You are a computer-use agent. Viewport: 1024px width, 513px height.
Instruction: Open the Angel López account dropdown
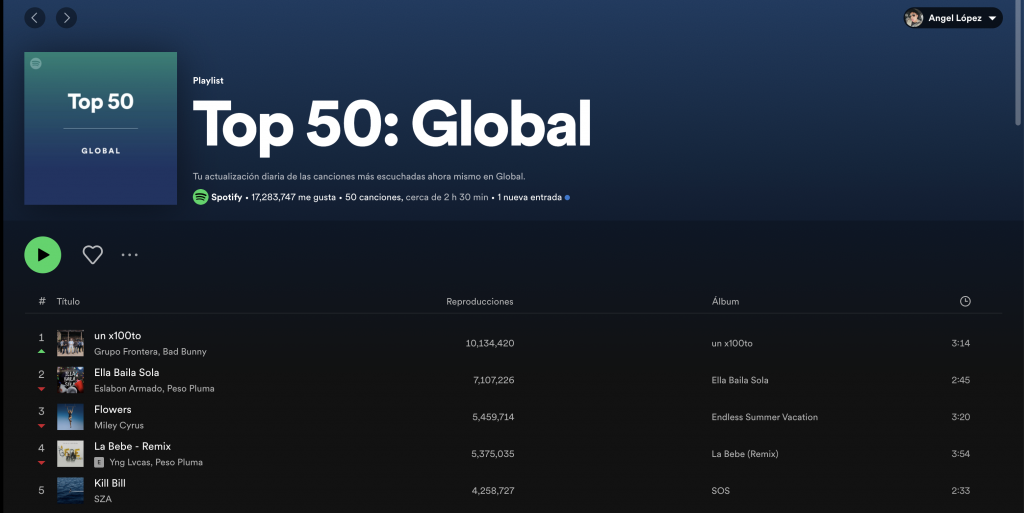tap(952, 18)
